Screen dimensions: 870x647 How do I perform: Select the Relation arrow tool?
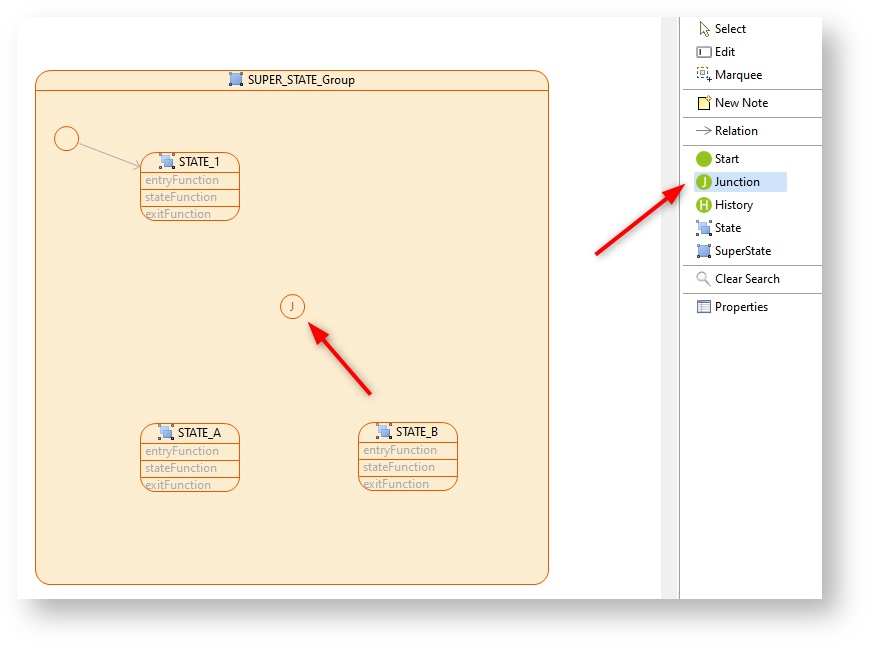(735, 131)
